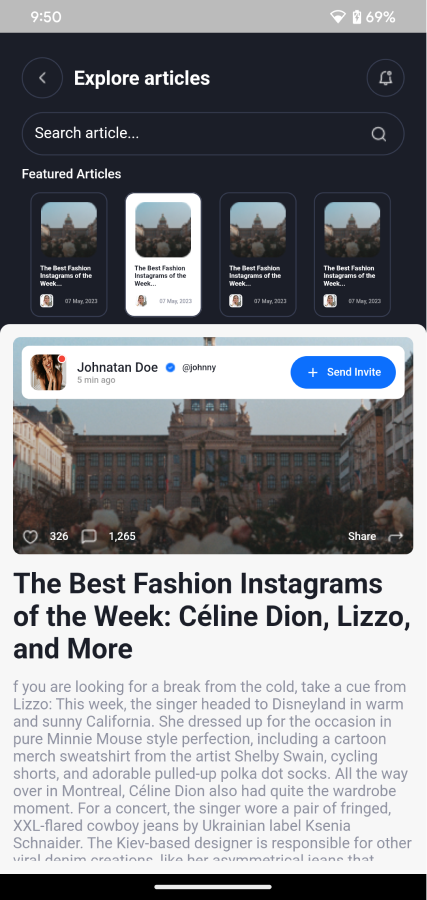Image resolution: width=427 pixels, height=900 pixels.
Task: Tap the battery indicator in status bar
Action: 357,17
